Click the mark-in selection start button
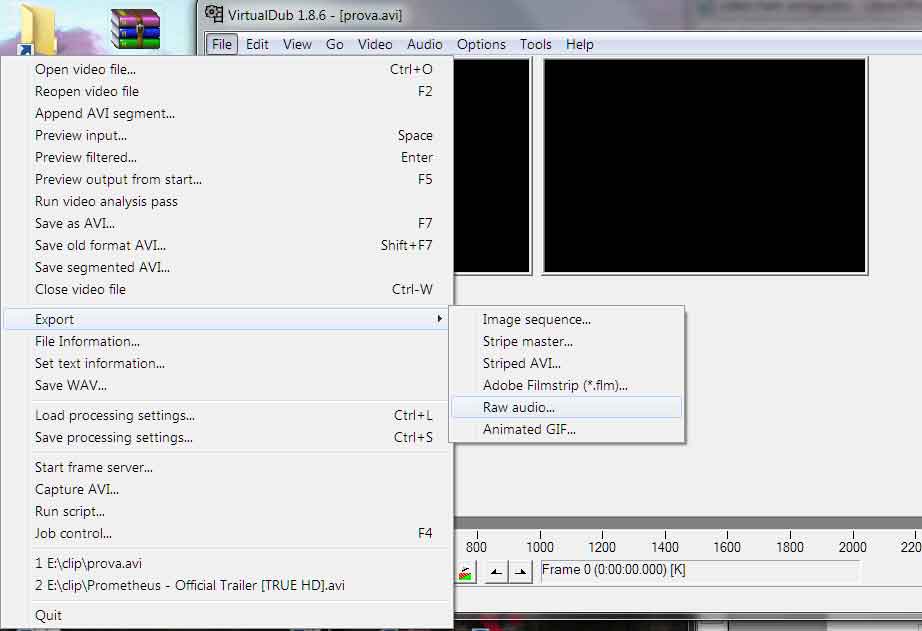 496,572
